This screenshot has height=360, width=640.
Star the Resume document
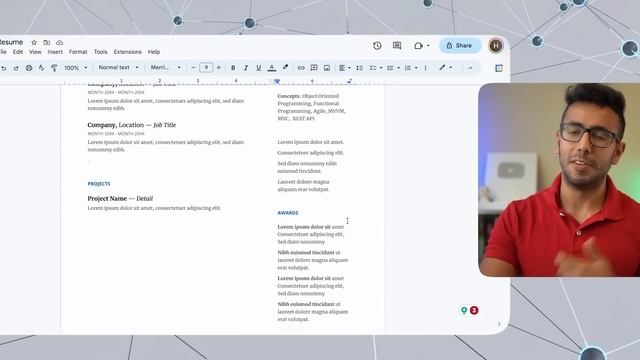(x=34, y=42)
